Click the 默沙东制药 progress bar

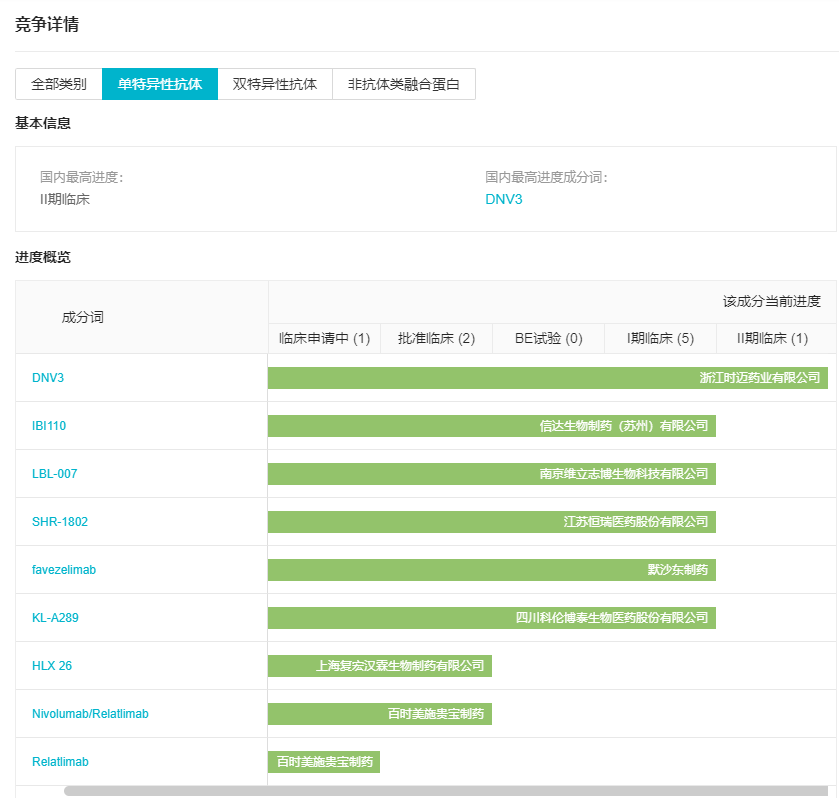(492, 570)
